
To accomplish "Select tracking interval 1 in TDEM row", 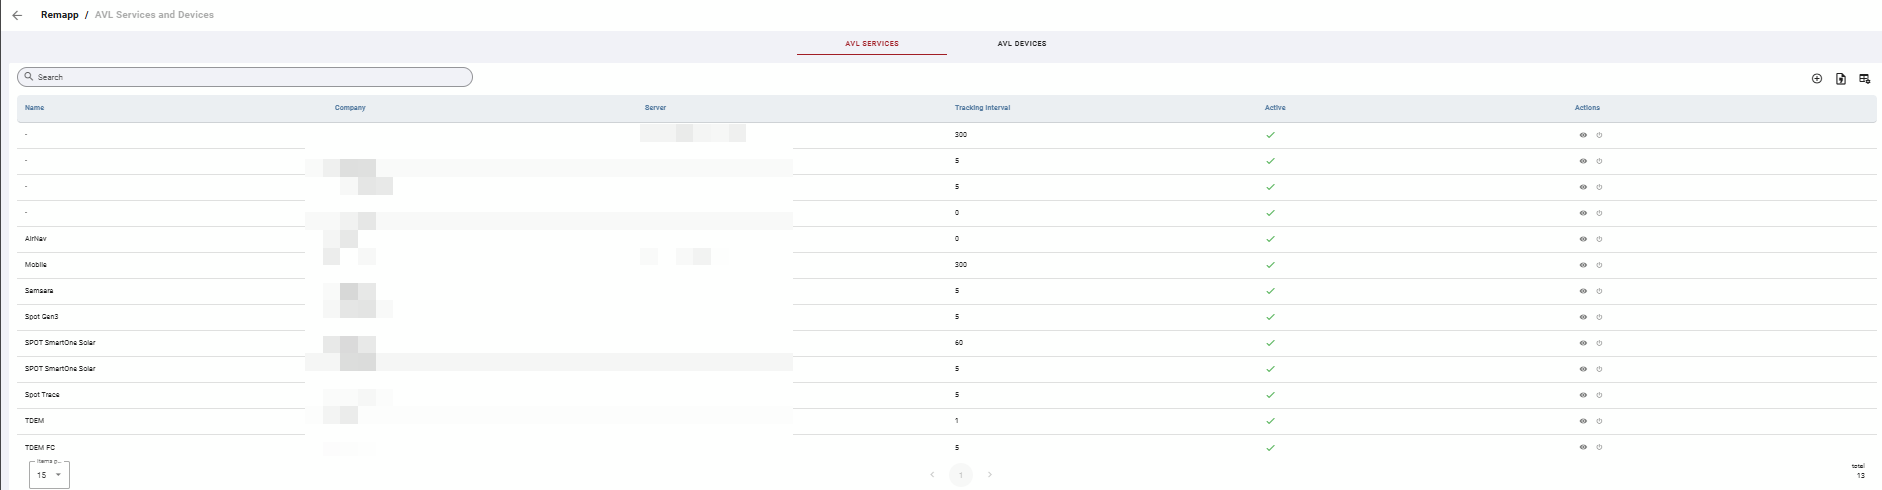I will point(957,421).
